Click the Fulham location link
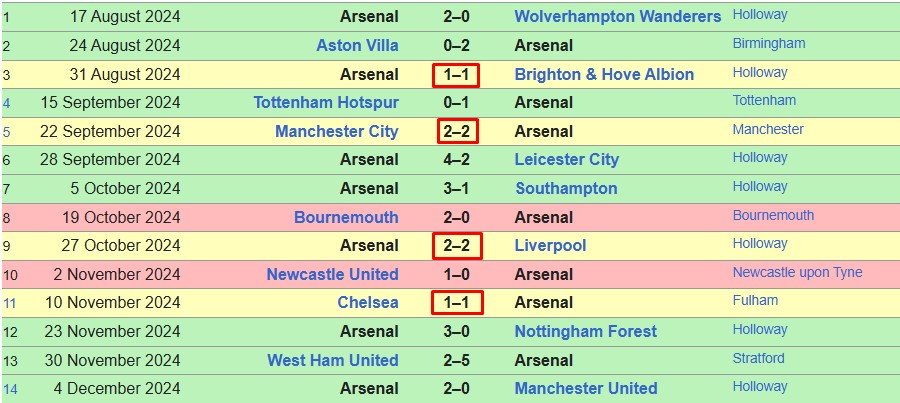Image resolution: width=900 pixels, height=403 pixels. 755,301
